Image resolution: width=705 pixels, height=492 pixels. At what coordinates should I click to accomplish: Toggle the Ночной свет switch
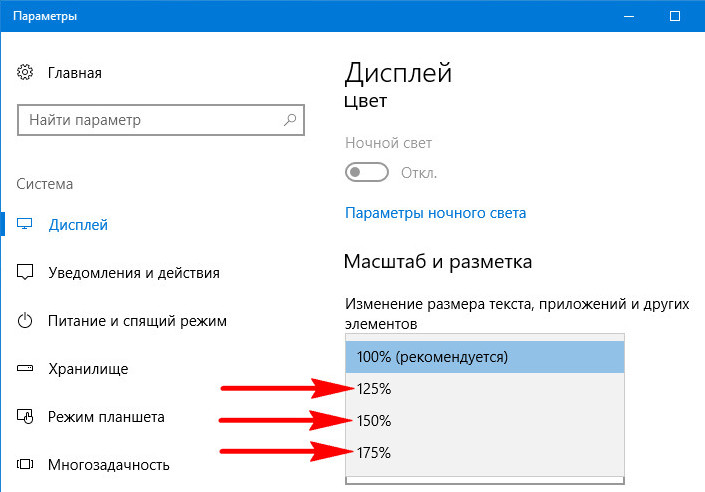tap(367, 172)
